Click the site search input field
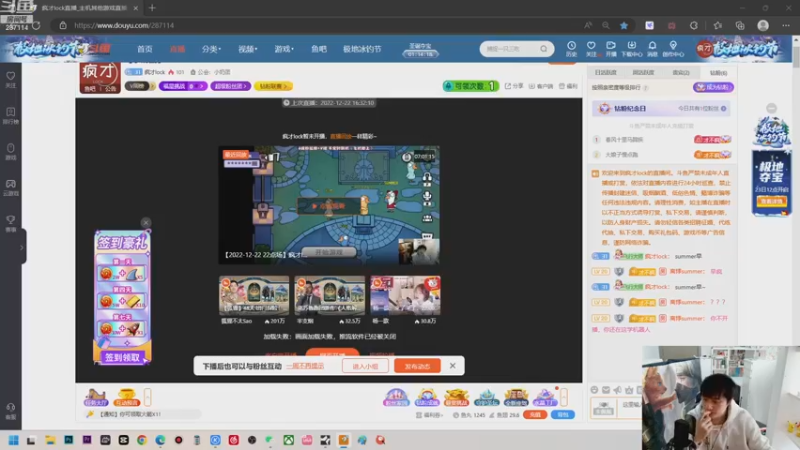The image size is (800, 450). (510, 49)
